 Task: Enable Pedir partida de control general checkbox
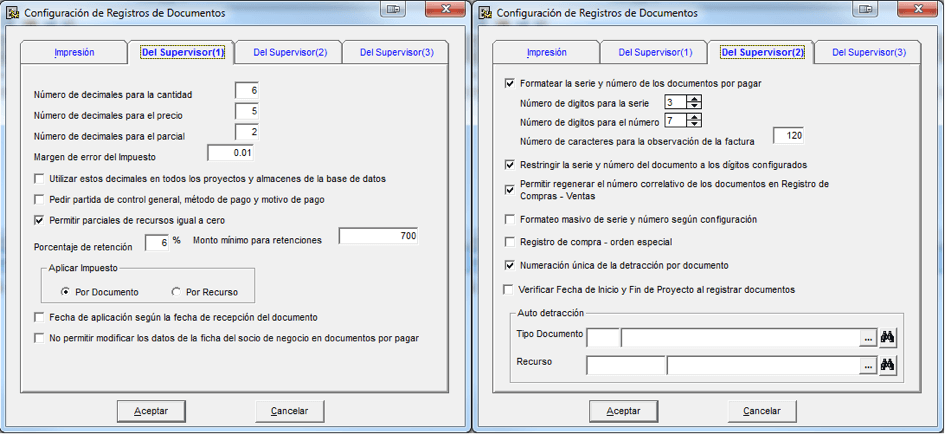(39, 199)
